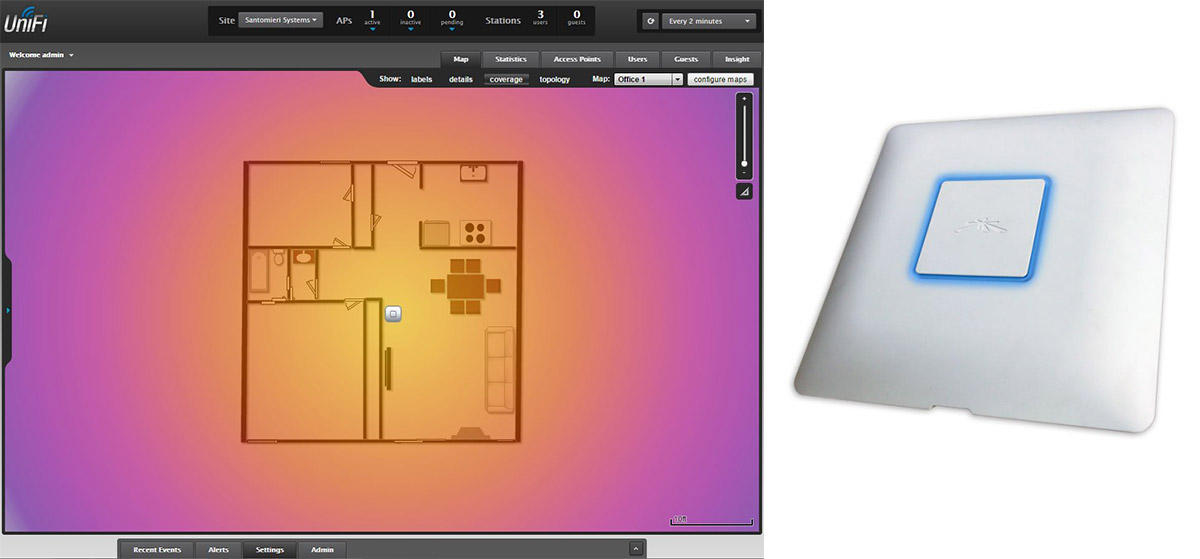Toggle the topology view

pos(554,79)
